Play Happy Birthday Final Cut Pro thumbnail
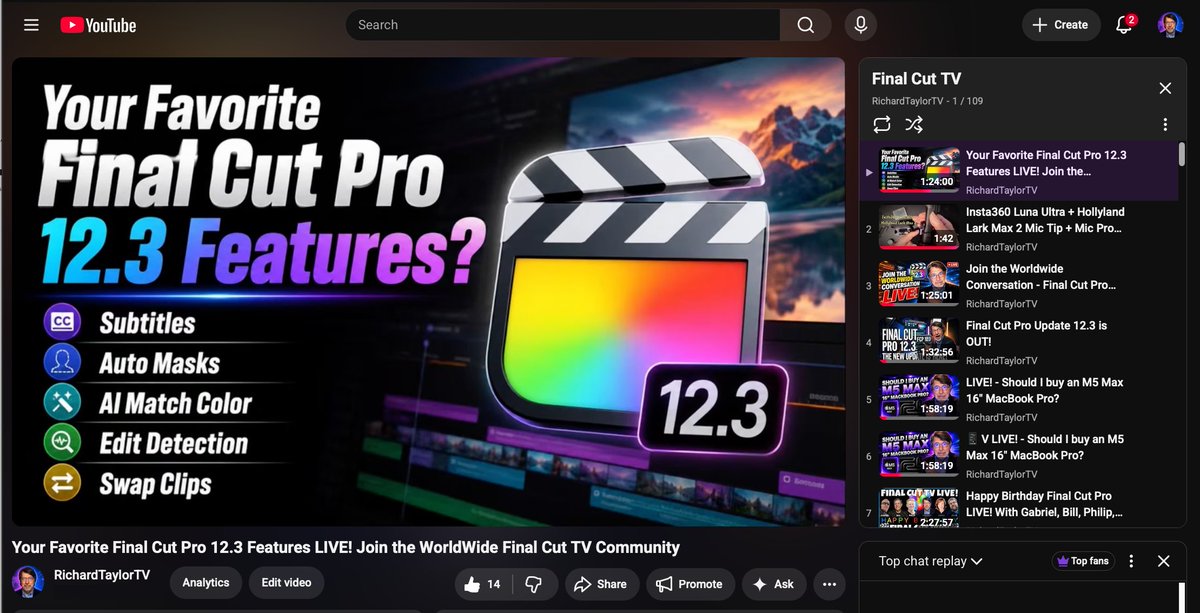This screenshot has width=1200, height=613. [919, 507]
